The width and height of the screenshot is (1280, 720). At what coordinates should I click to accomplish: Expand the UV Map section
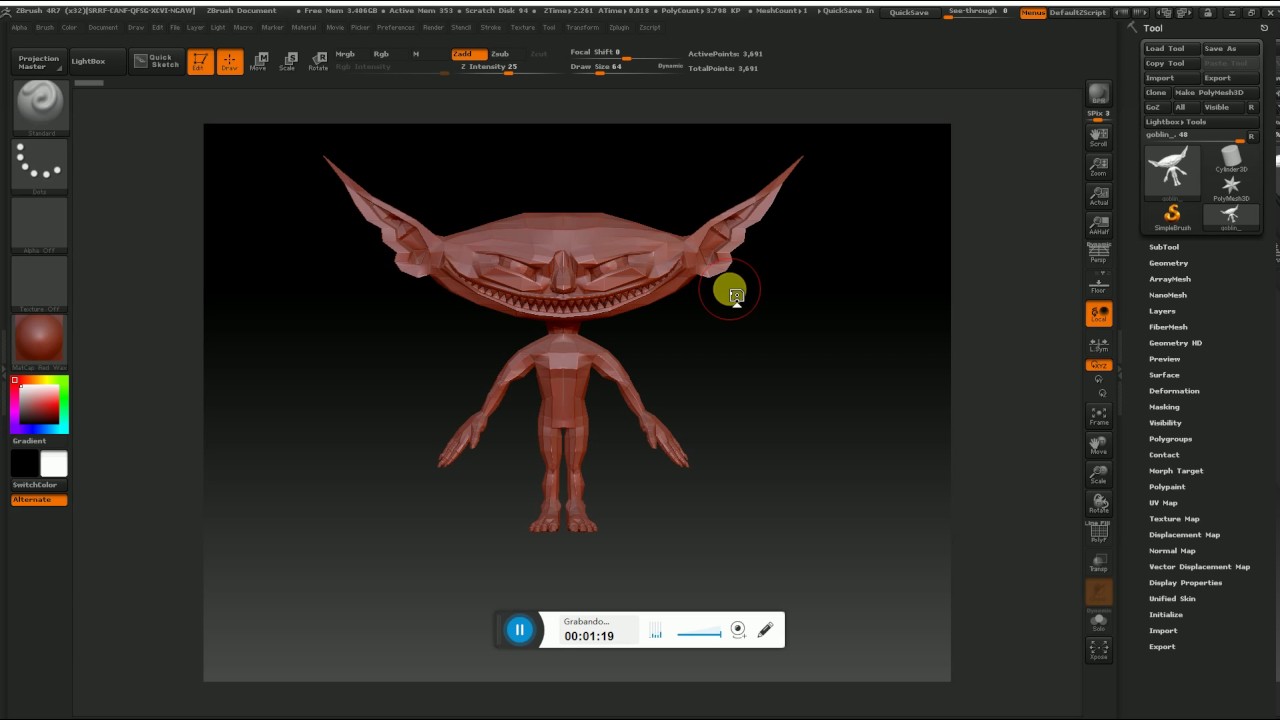click(1163, 503)
